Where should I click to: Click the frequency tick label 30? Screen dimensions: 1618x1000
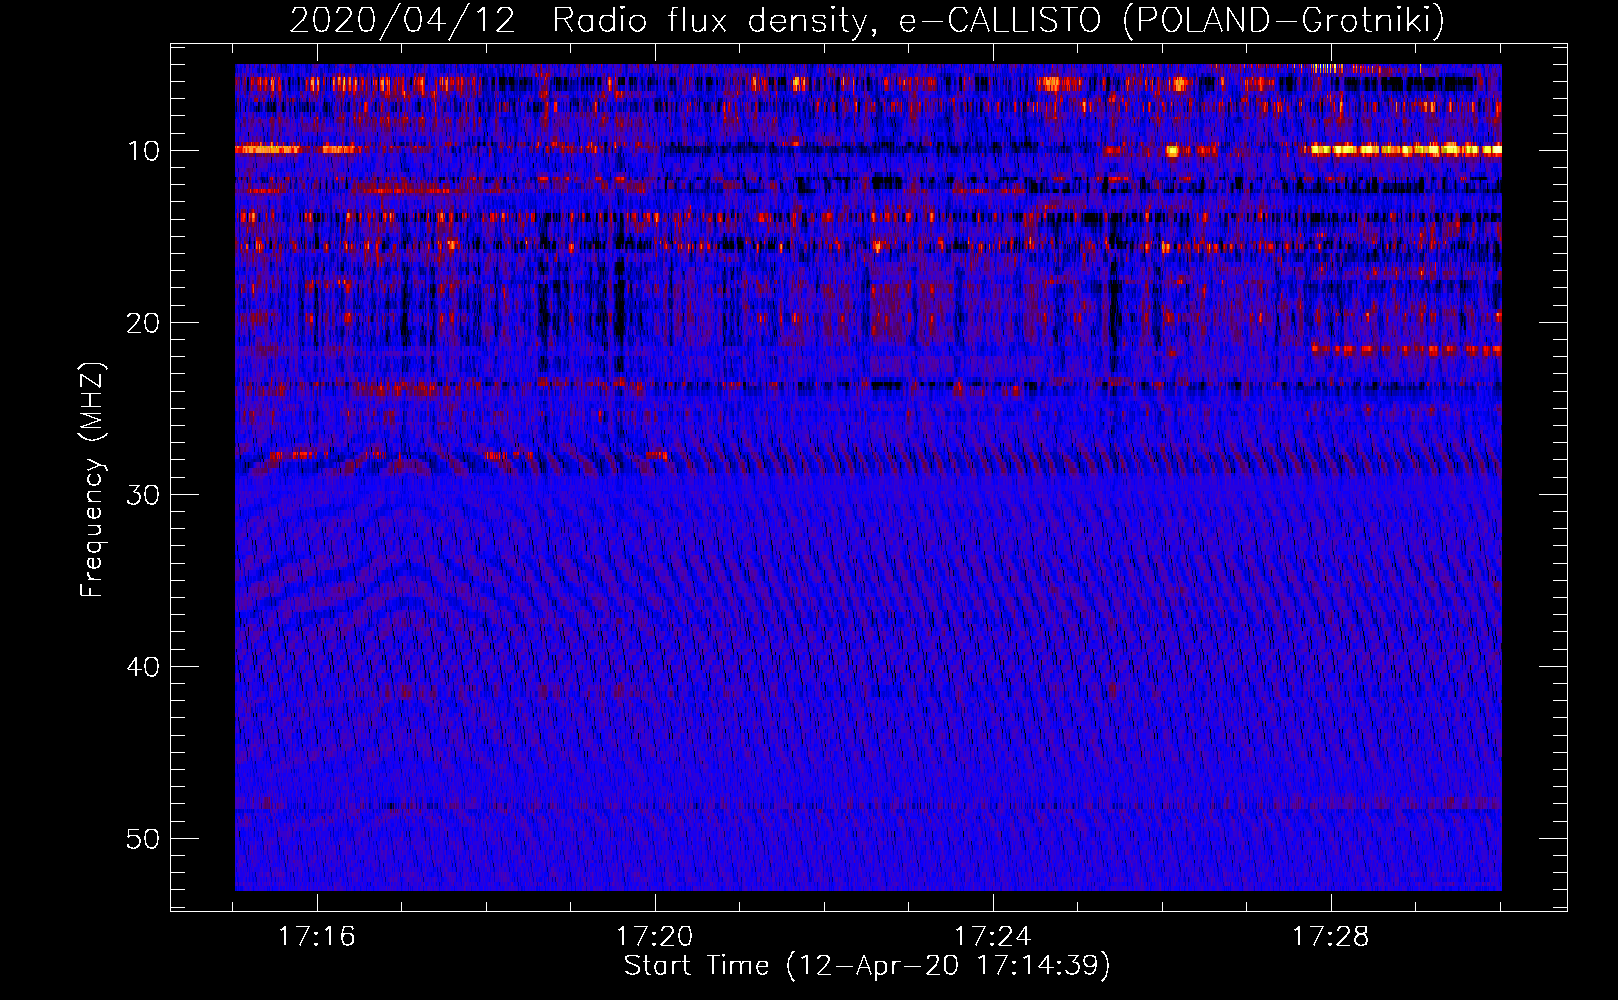pyautogui.click(x=144, y=495)
